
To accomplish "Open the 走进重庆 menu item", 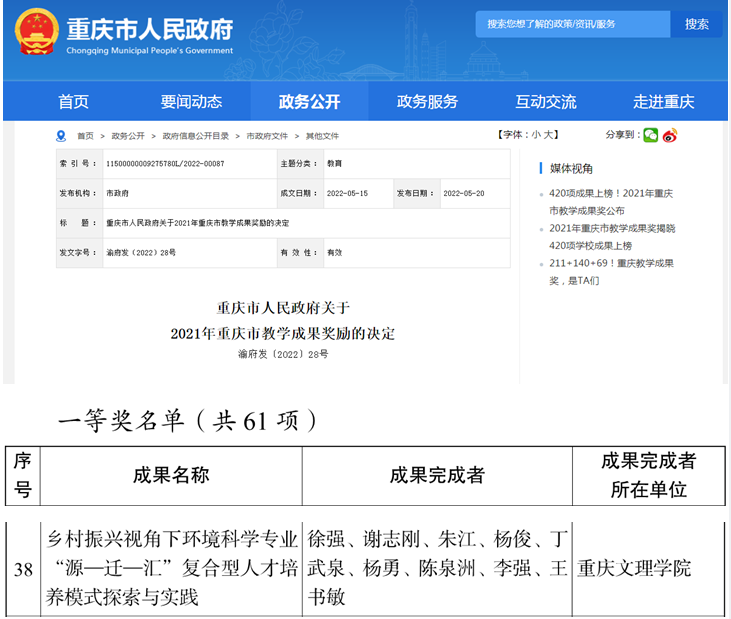I will 663,101.
